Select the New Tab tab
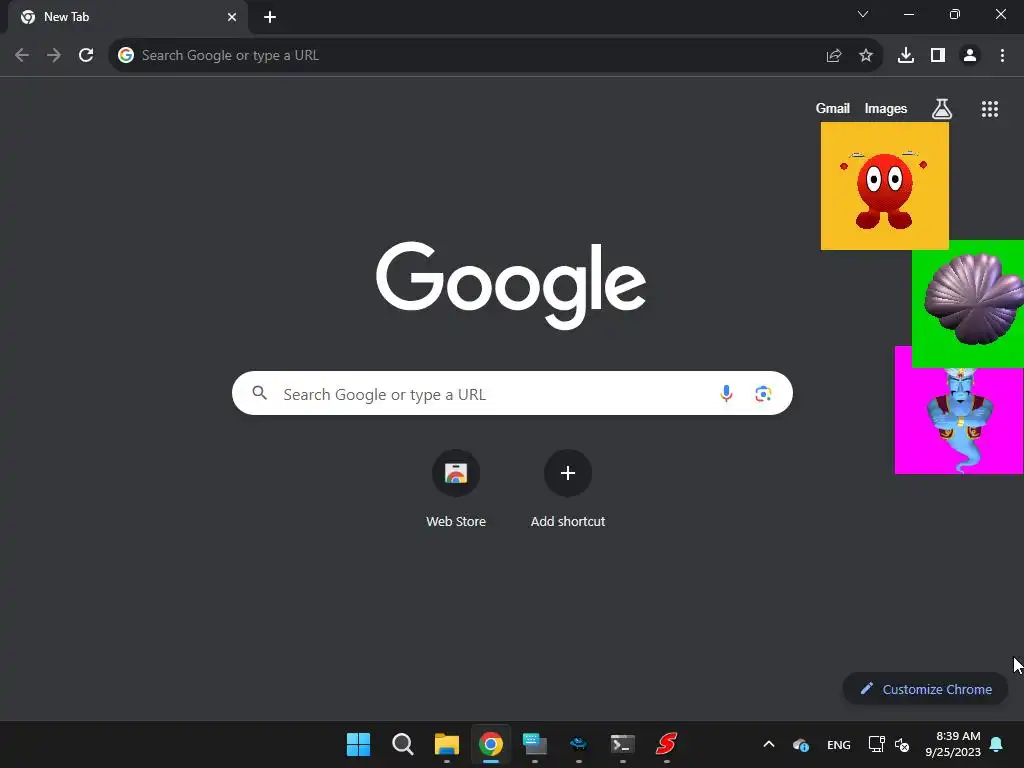The image size is (1024, 768). (128, 17)
